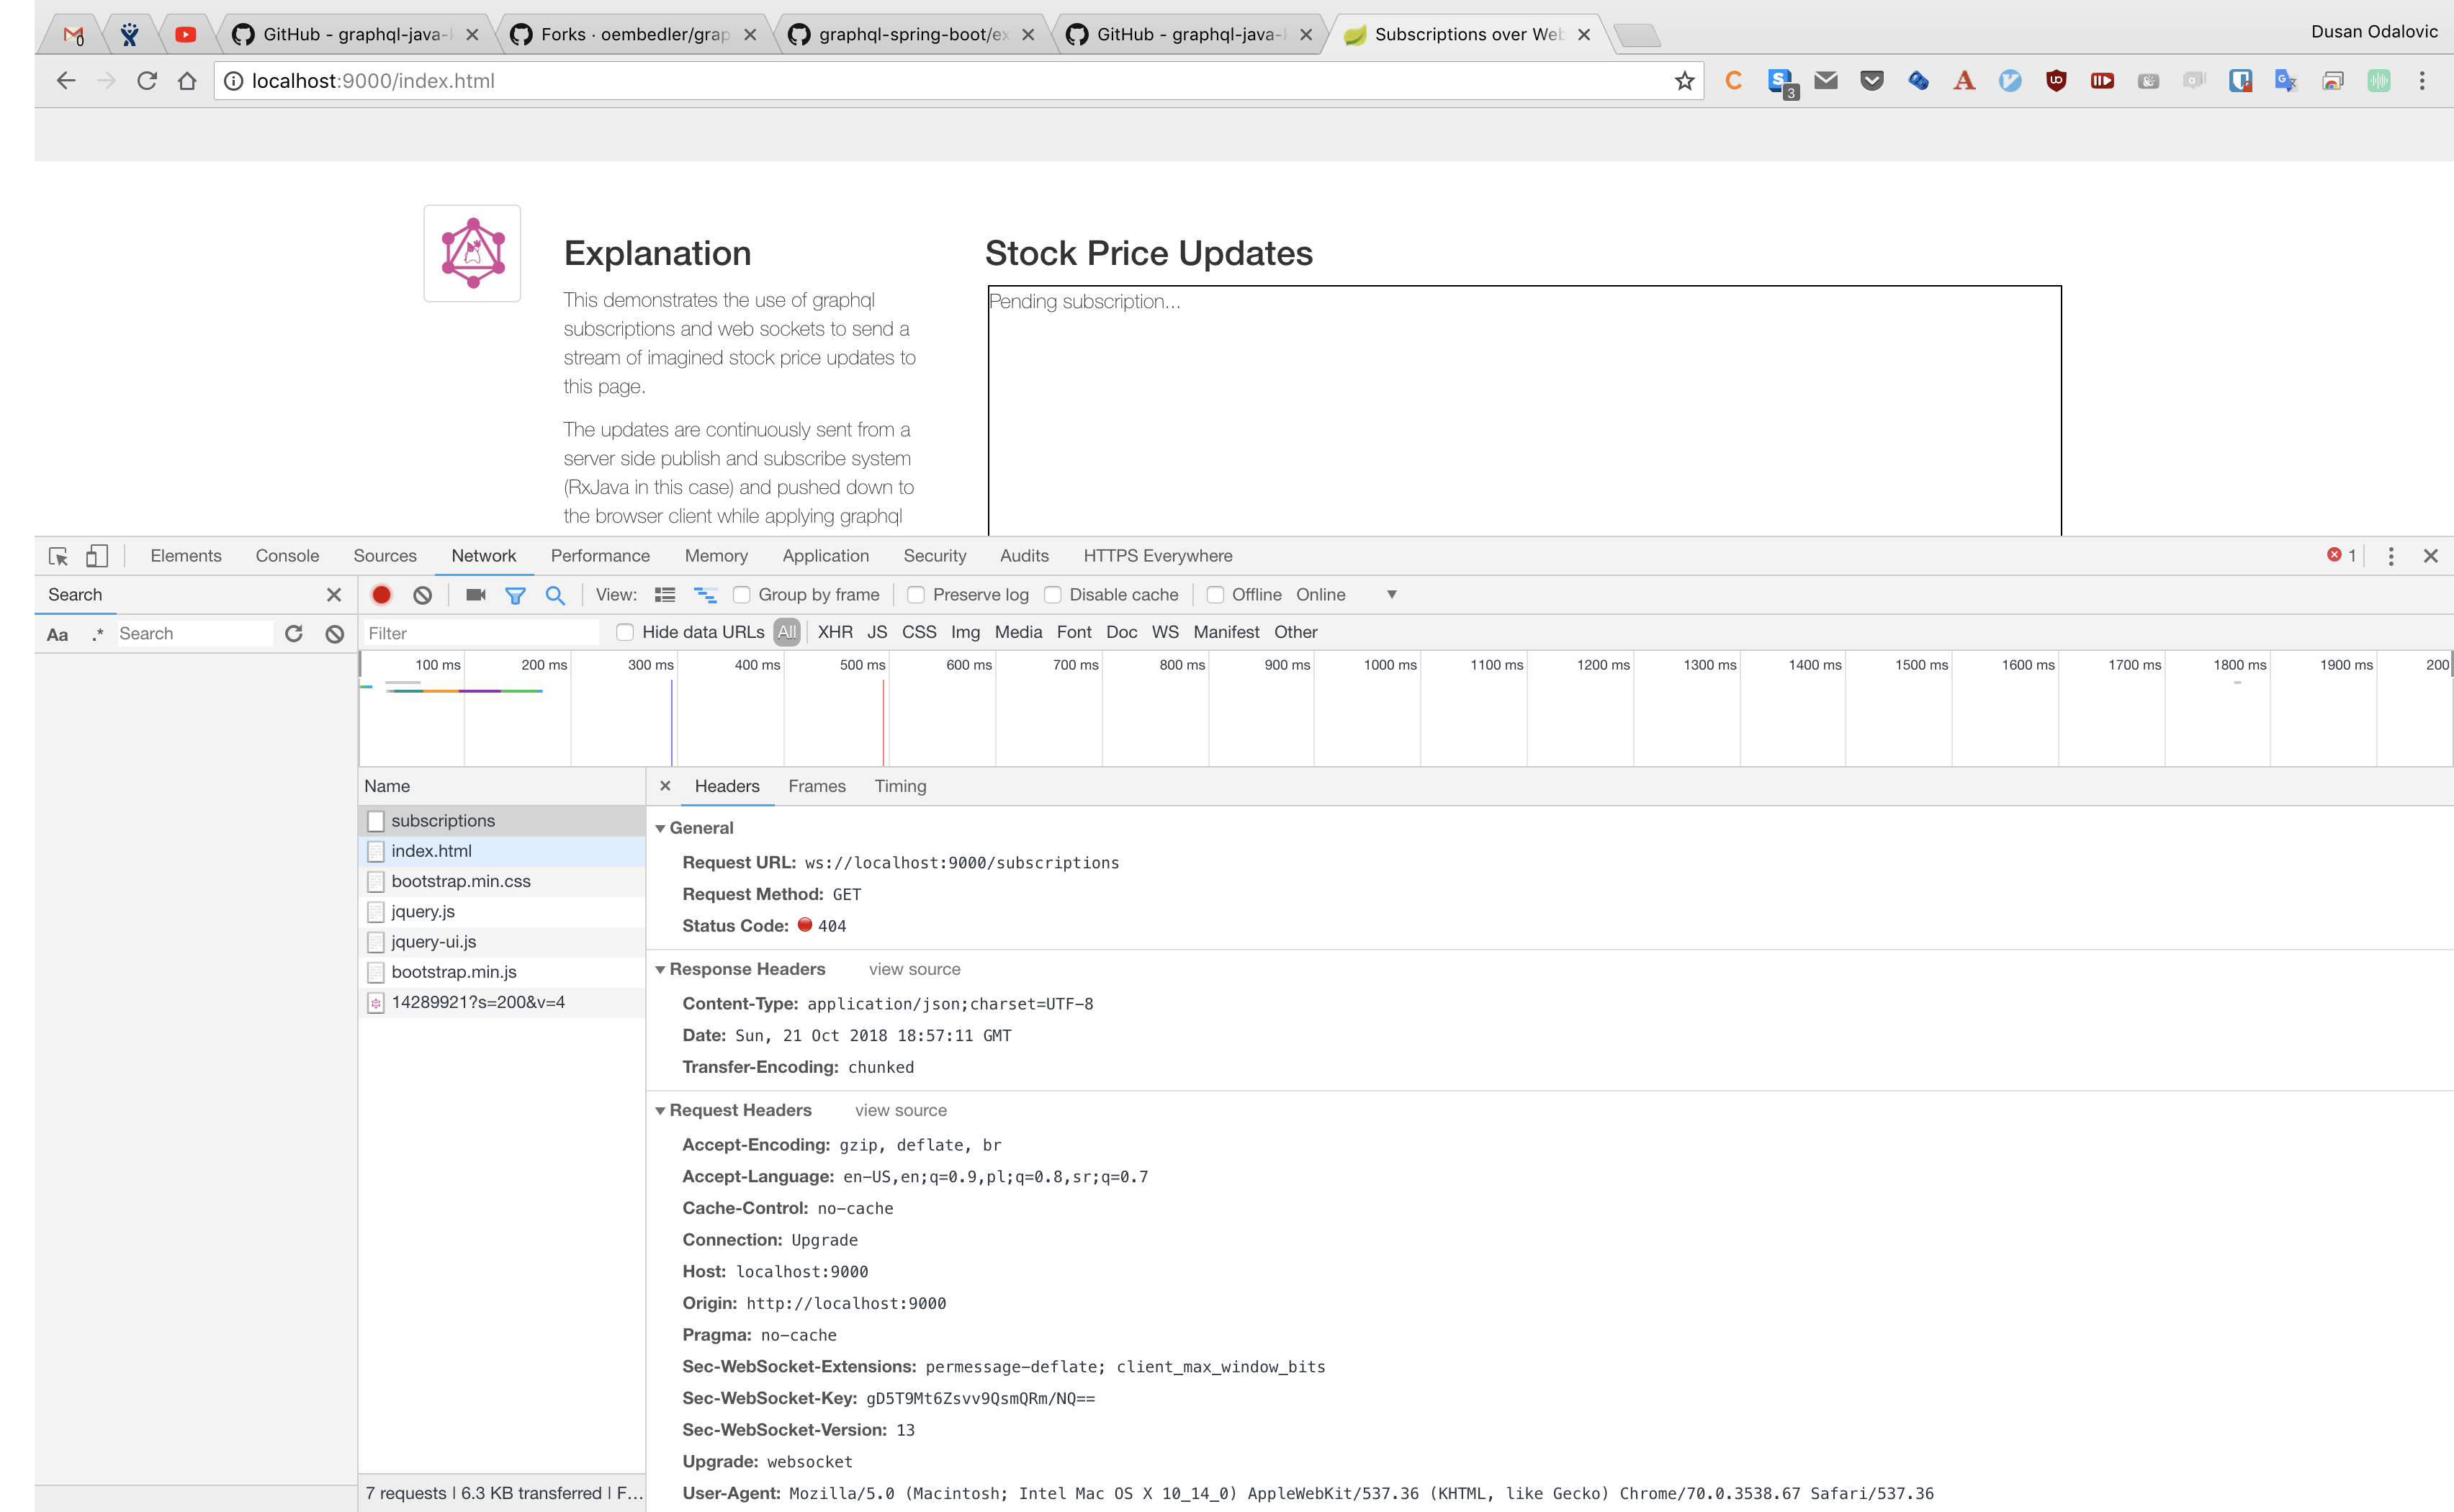Clear the network log
2454x1512 pixels.
click(x=423, y=595)
